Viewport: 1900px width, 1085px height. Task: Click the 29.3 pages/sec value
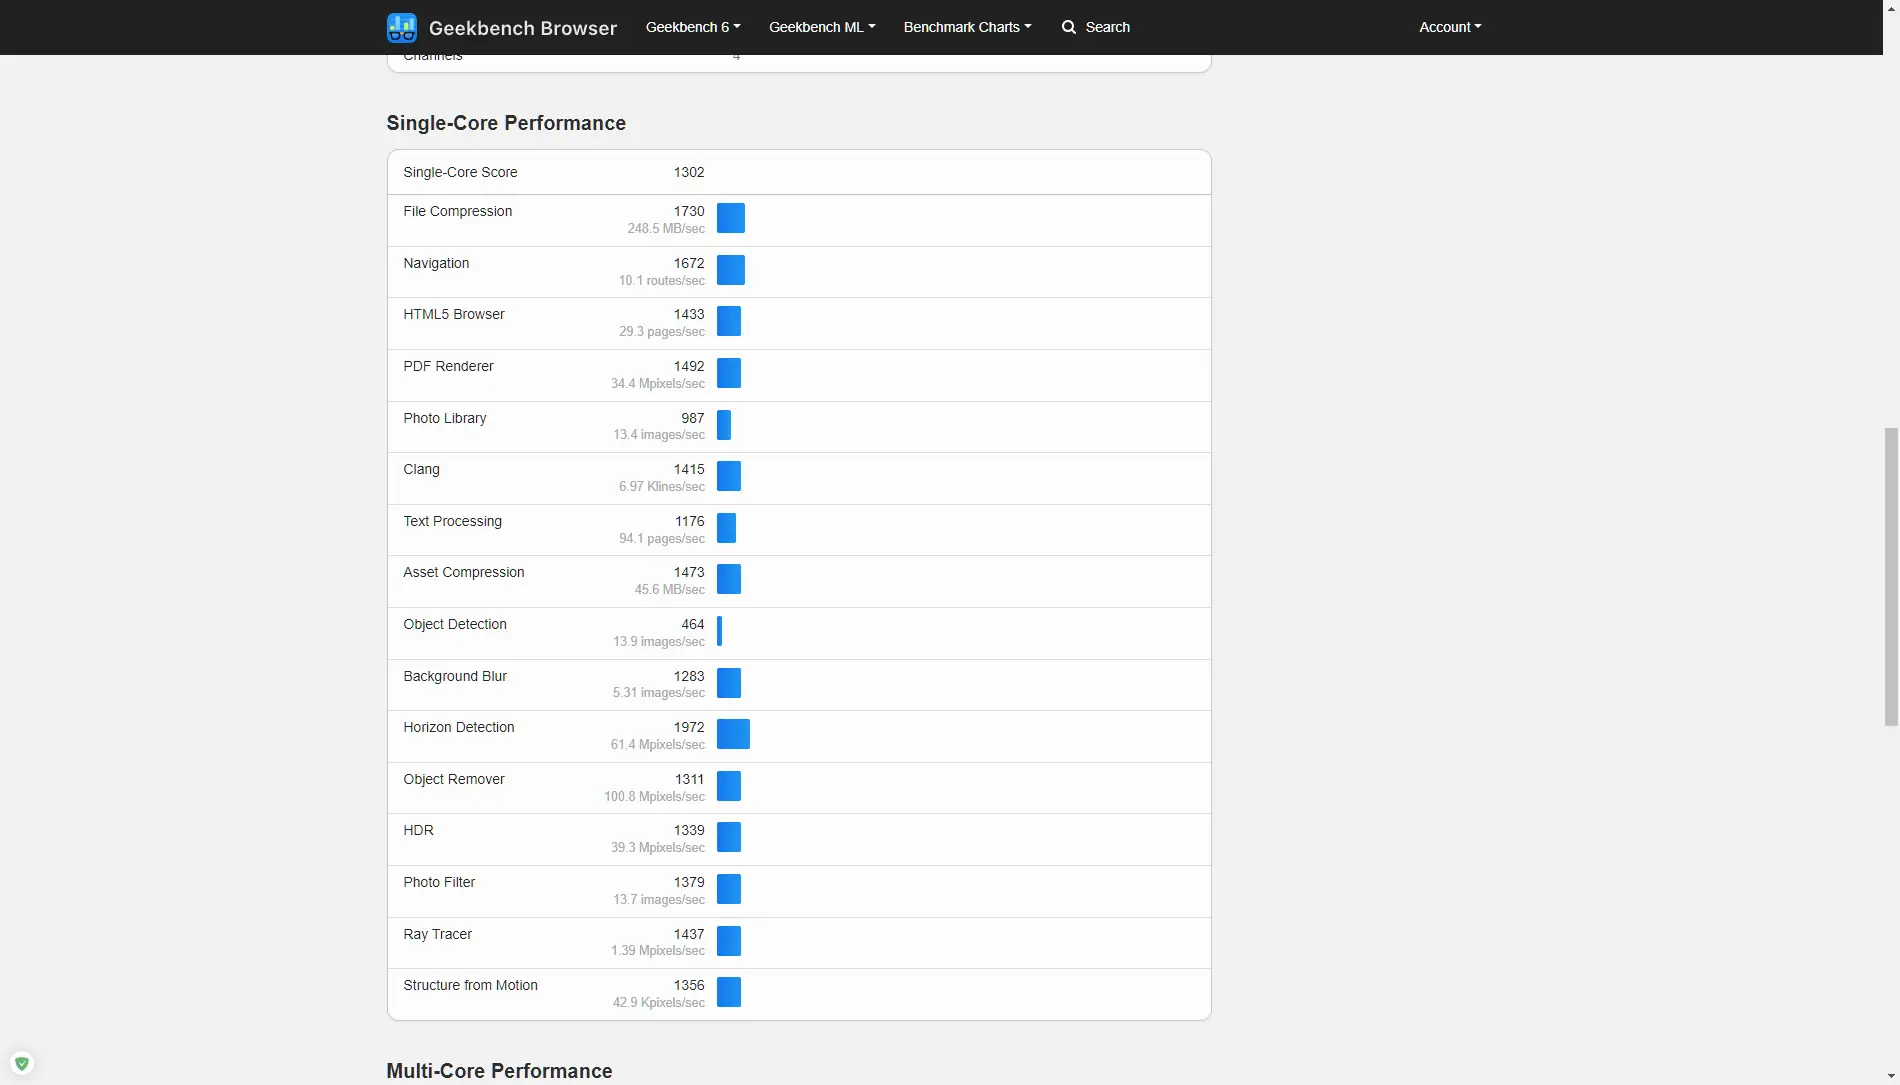point(662,332)
